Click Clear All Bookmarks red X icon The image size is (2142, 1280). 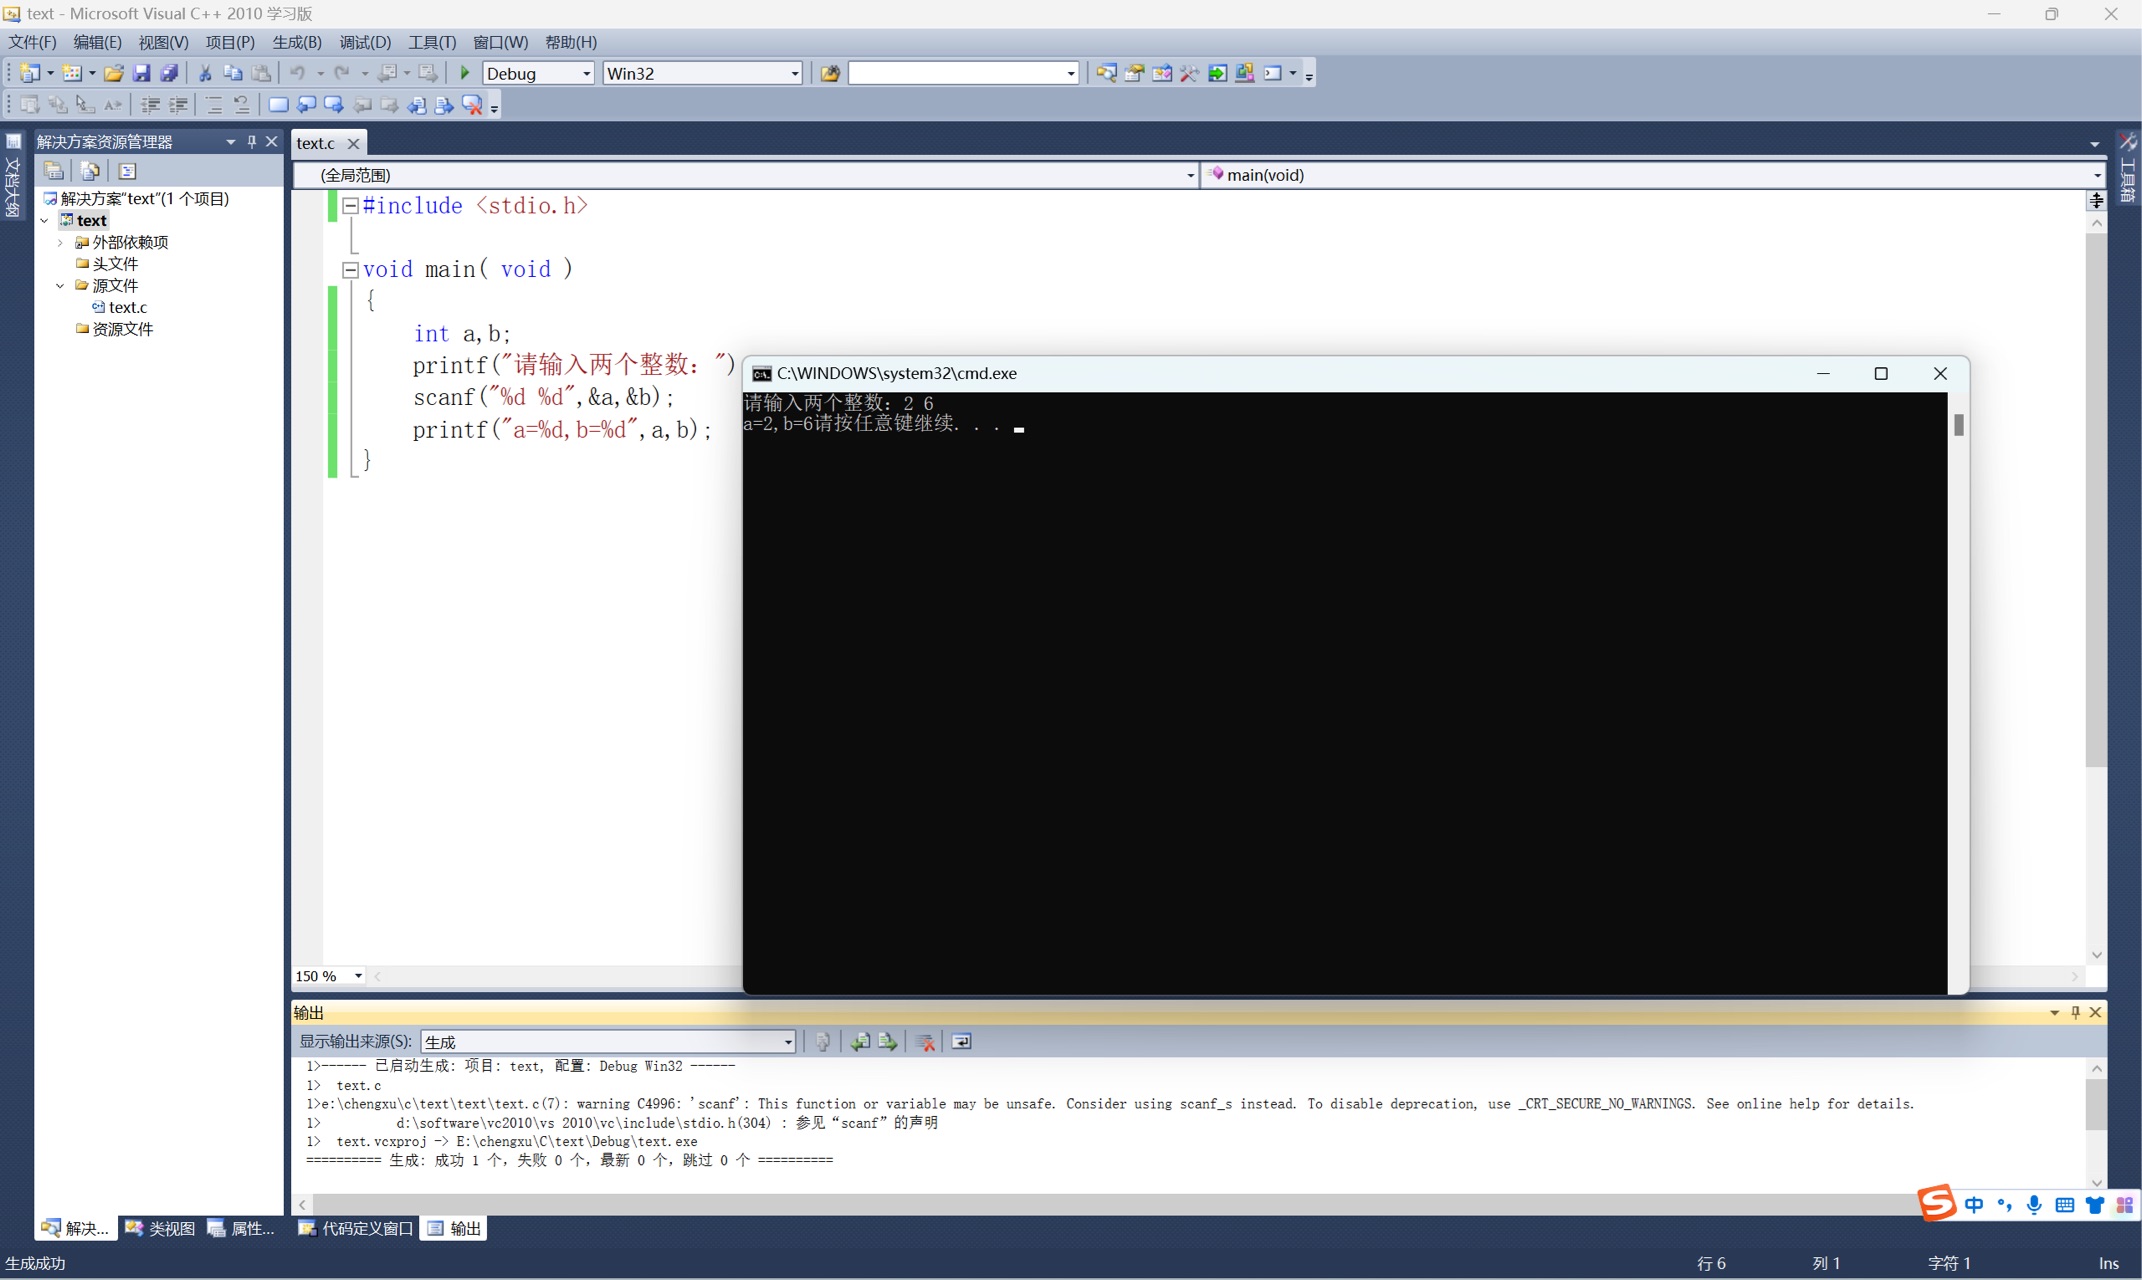click(472, 105)
